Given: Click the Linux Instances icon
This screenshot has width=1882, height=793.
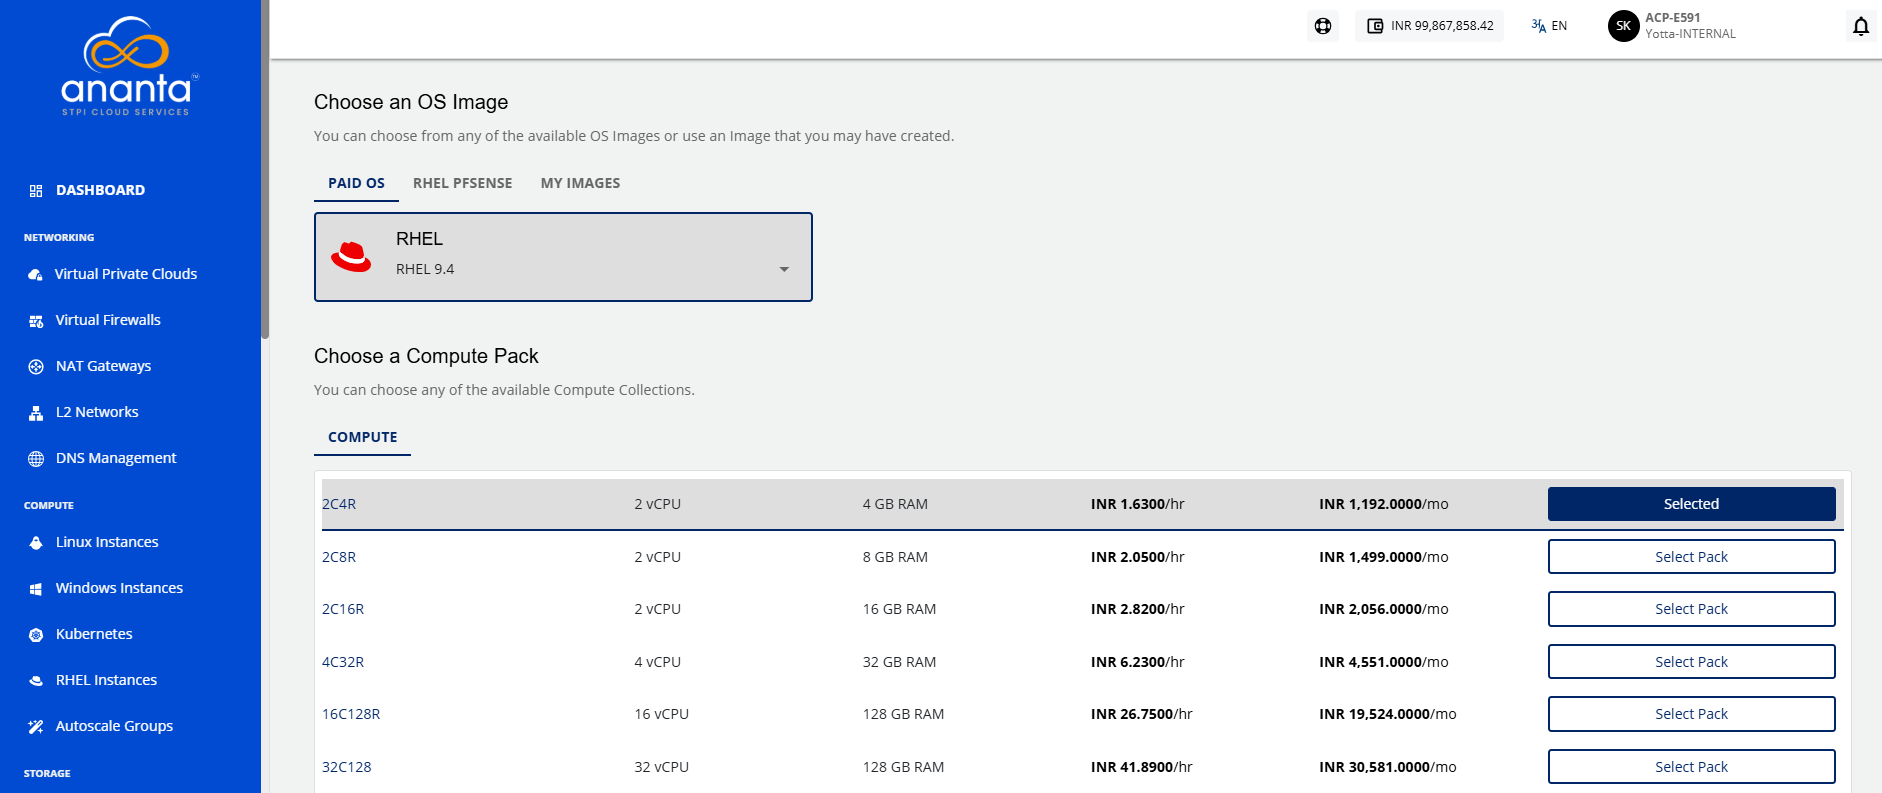Looking at the screenshot, I should tap(36, 543).
